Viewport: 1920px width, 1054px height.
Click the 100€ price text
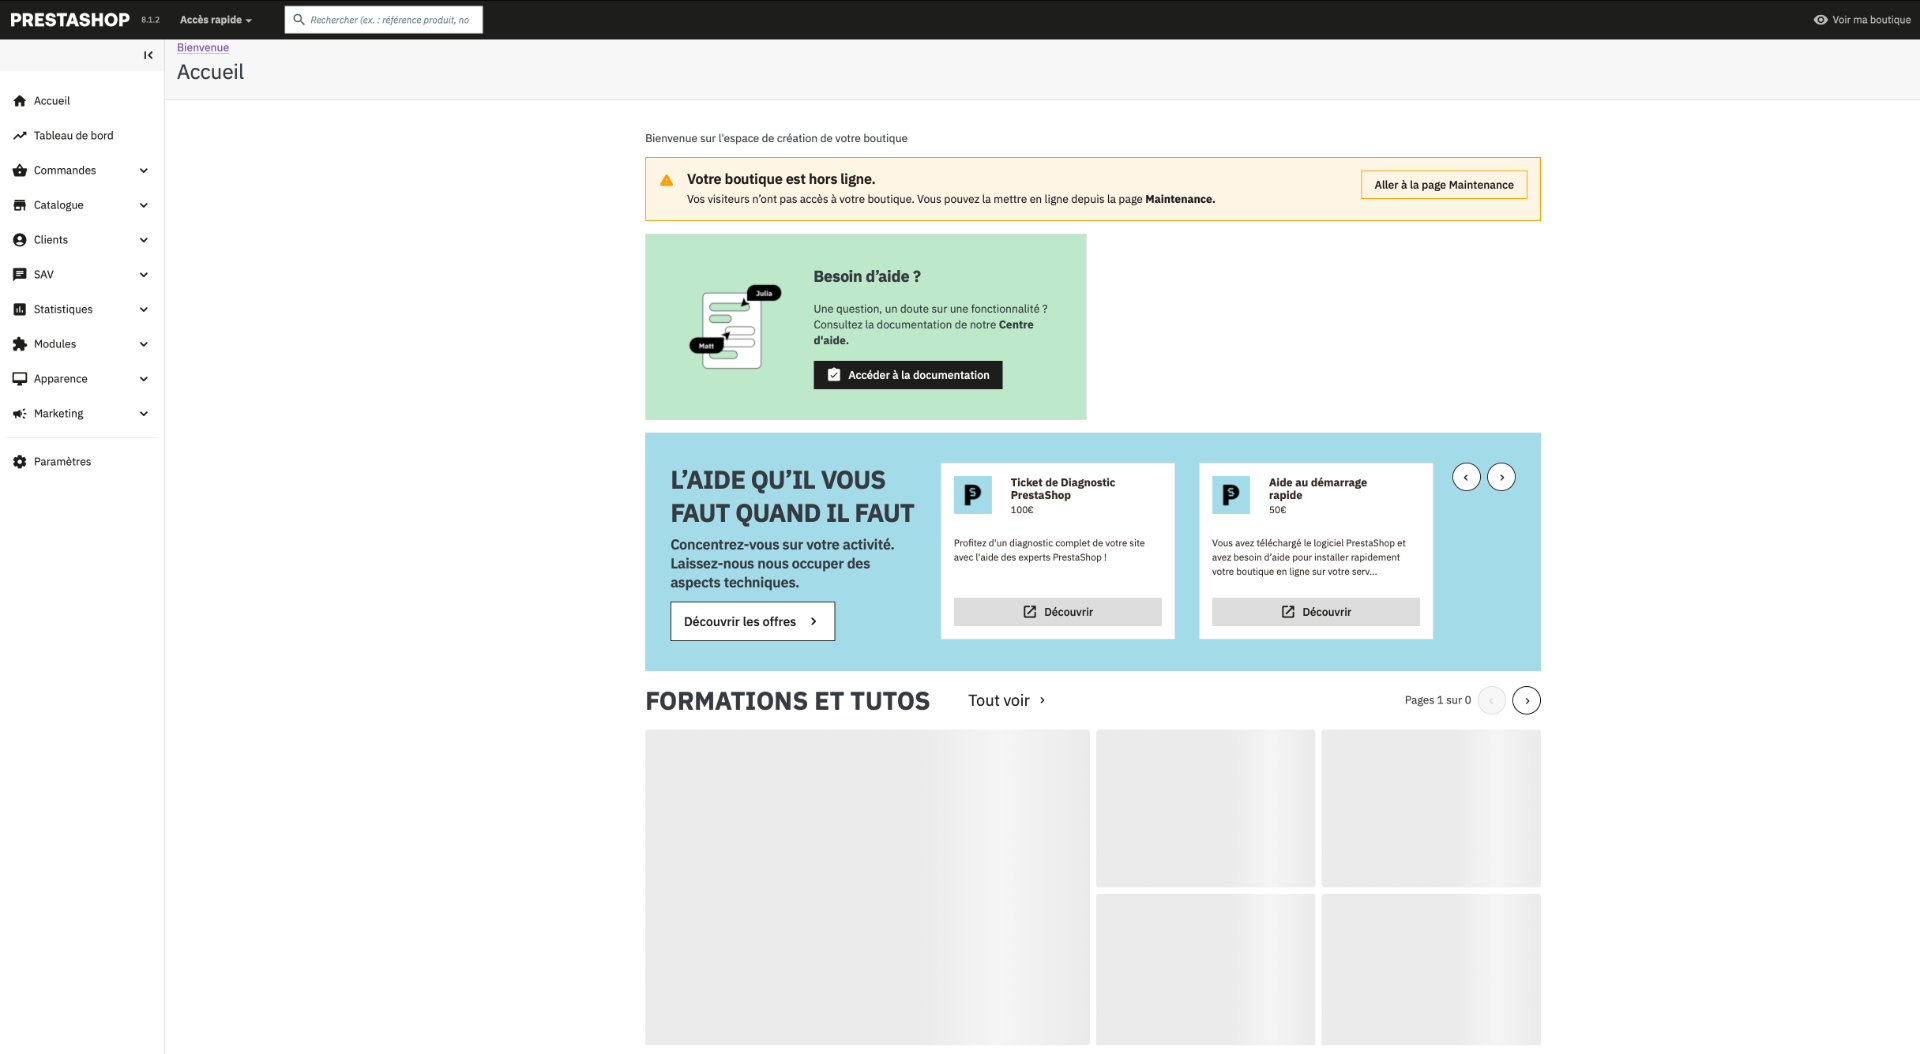point(1022,510)
